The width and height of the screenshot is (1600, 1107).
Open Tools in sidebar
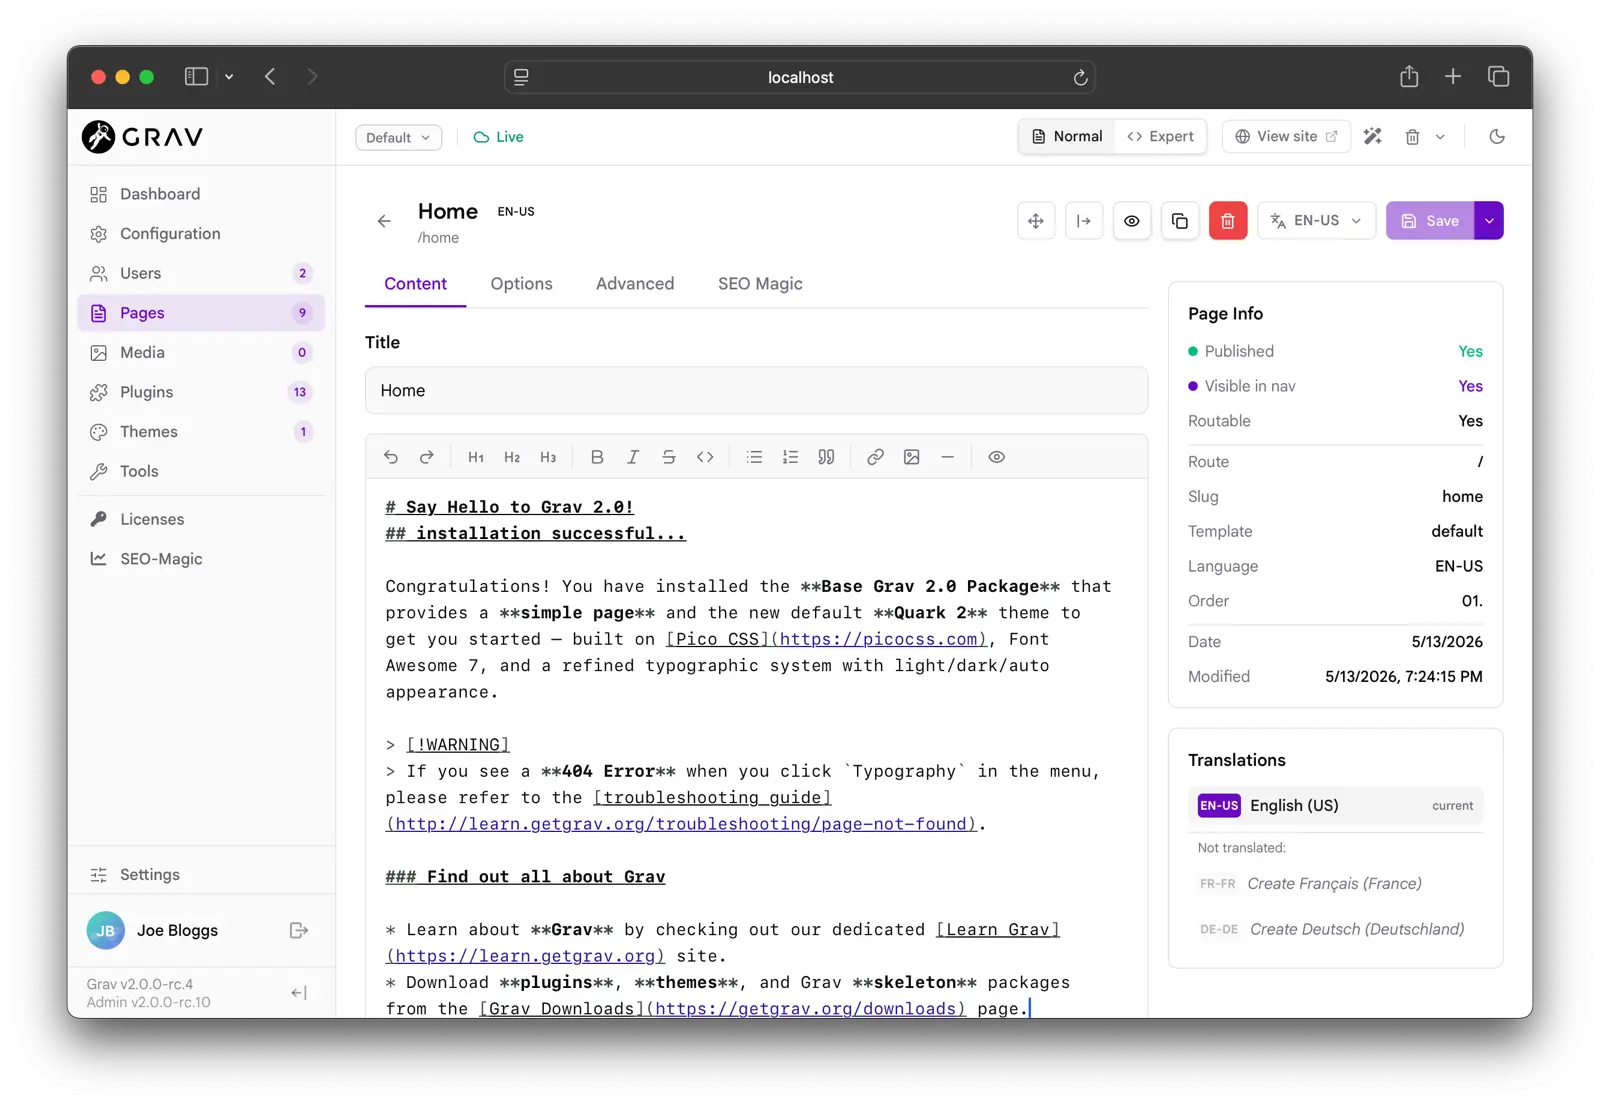pos(201,472)
